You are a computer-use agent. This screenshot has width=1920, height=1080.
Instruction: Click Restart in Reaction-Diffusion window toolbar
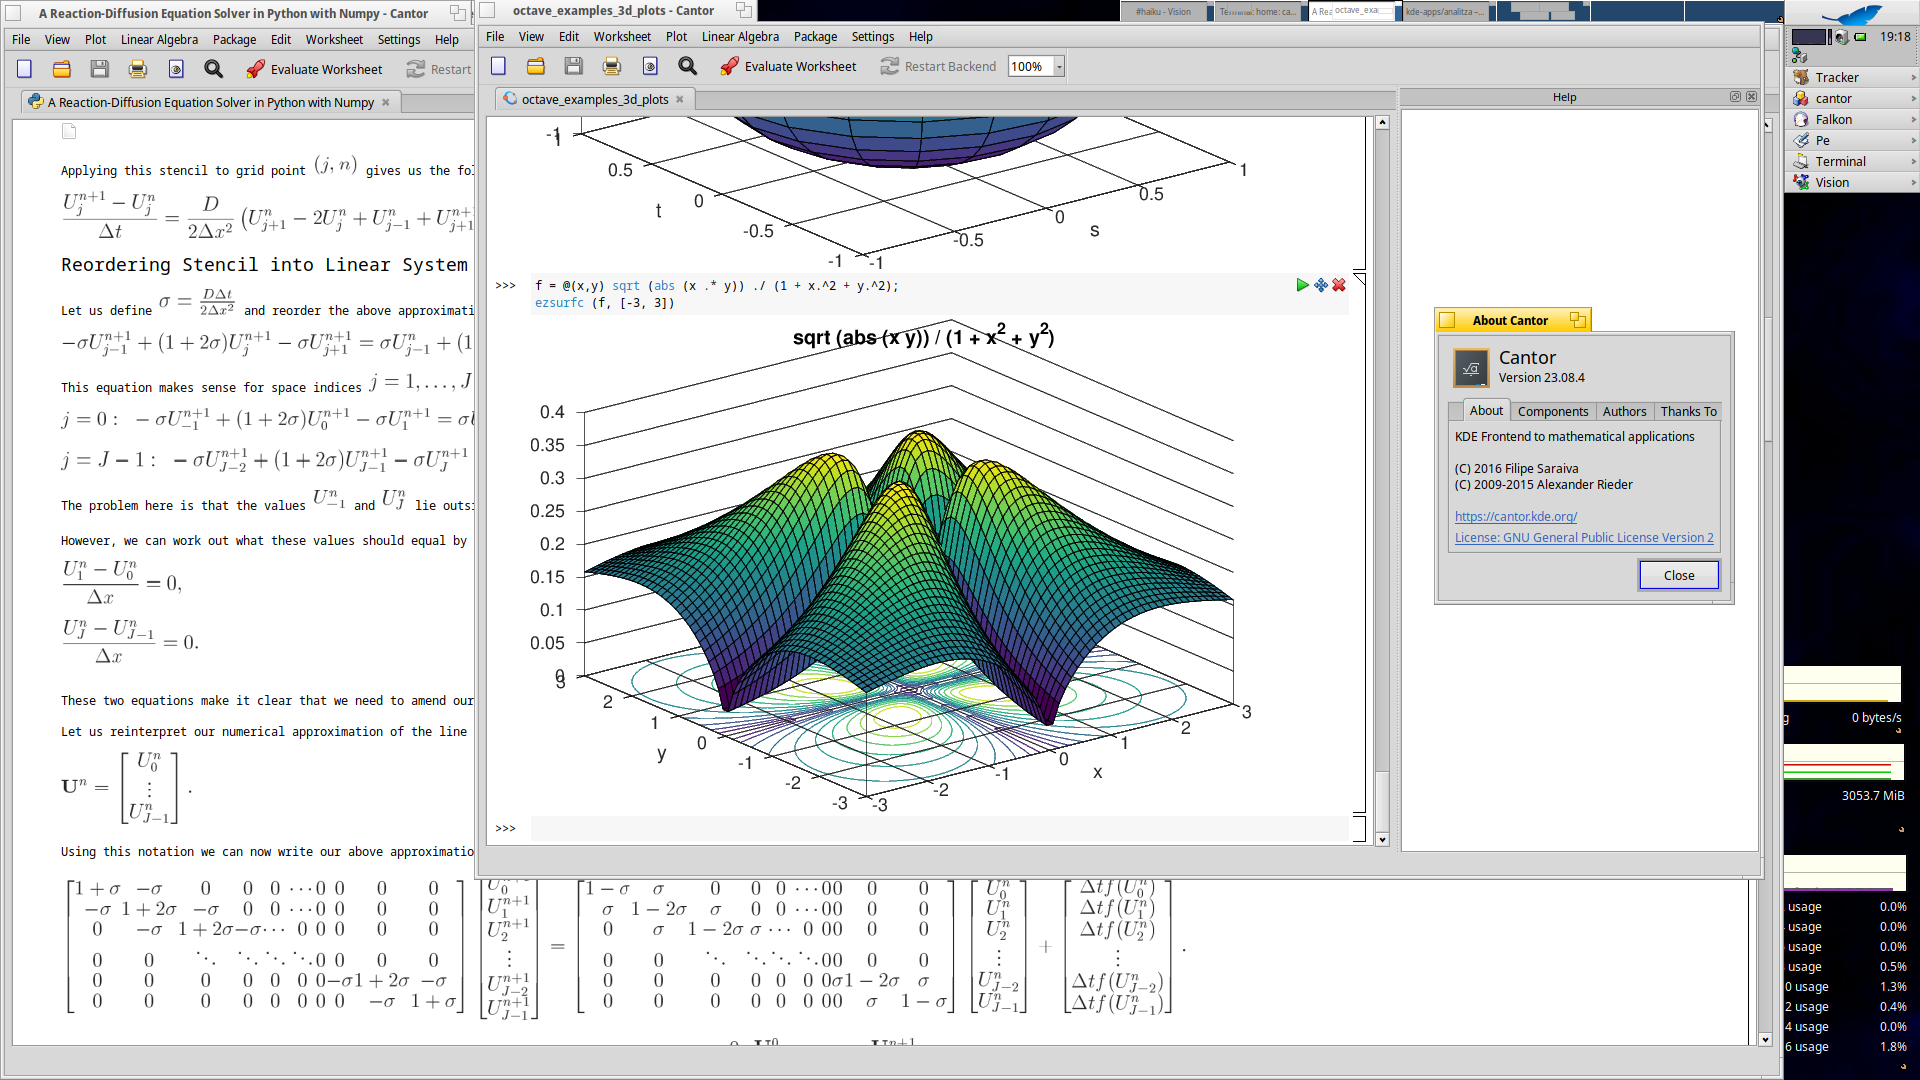tap(439, 69)
